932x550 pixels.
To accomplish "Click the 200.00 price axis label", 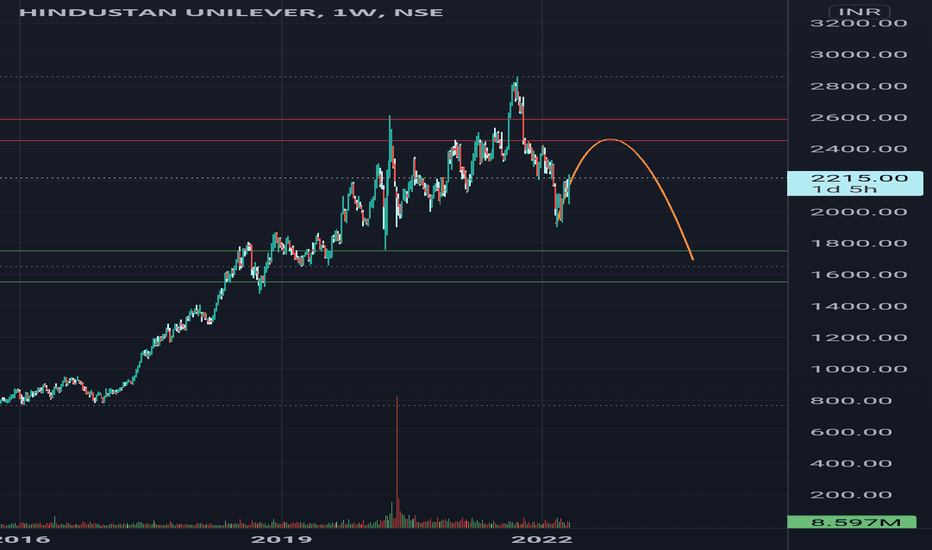I will point(851,495).
